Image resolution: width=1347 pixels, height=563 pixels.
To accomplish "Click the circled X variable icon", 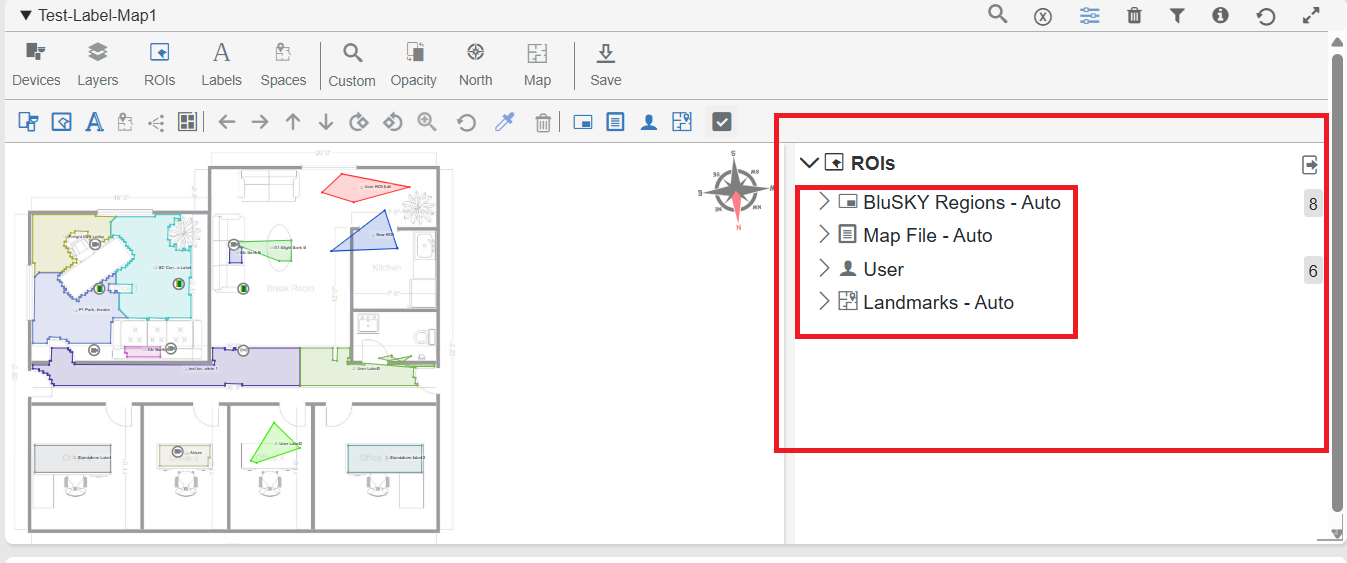I will tap(1043, 16).
